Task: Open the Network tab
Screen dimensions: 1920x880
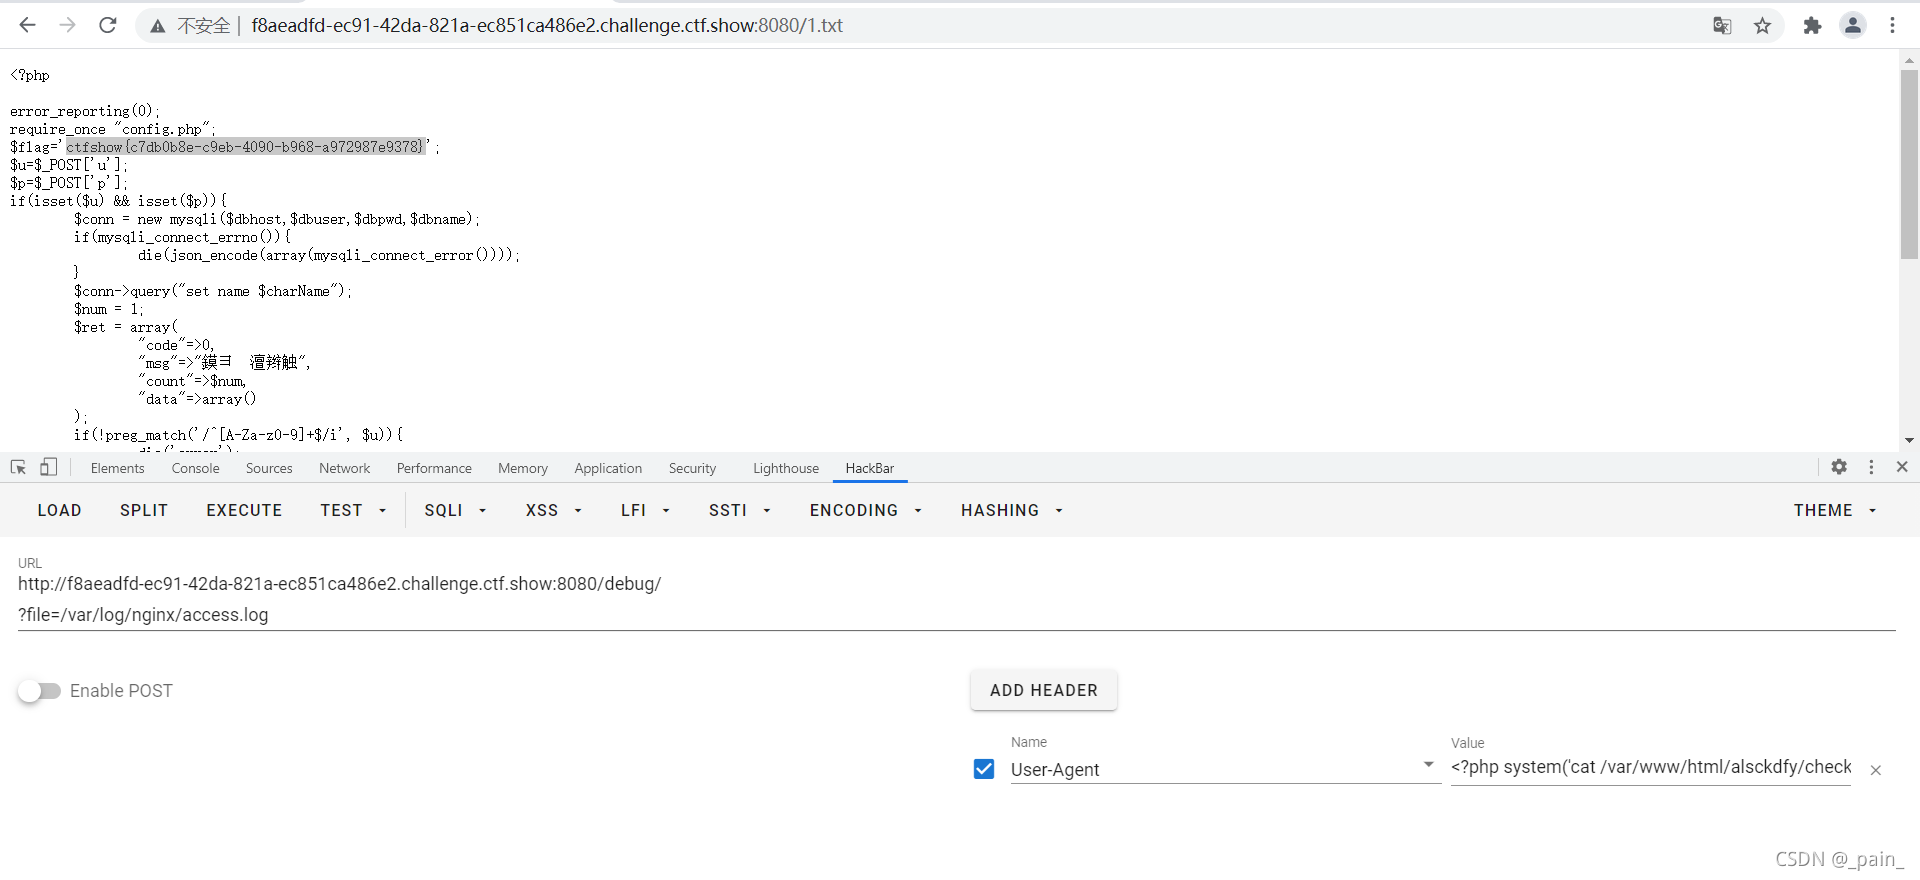Action: (x=345, y=468)
